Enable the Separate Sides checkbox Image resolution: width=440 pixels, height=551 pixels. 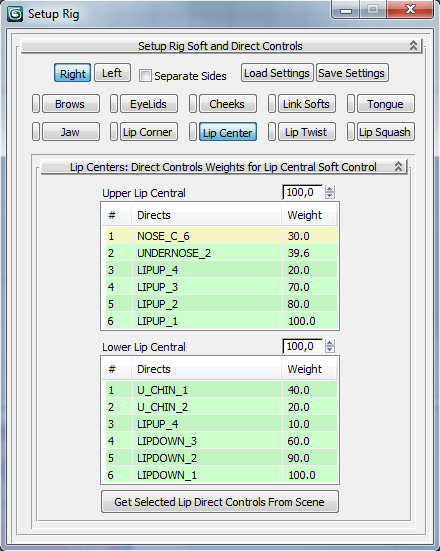(x=145, y=75)
